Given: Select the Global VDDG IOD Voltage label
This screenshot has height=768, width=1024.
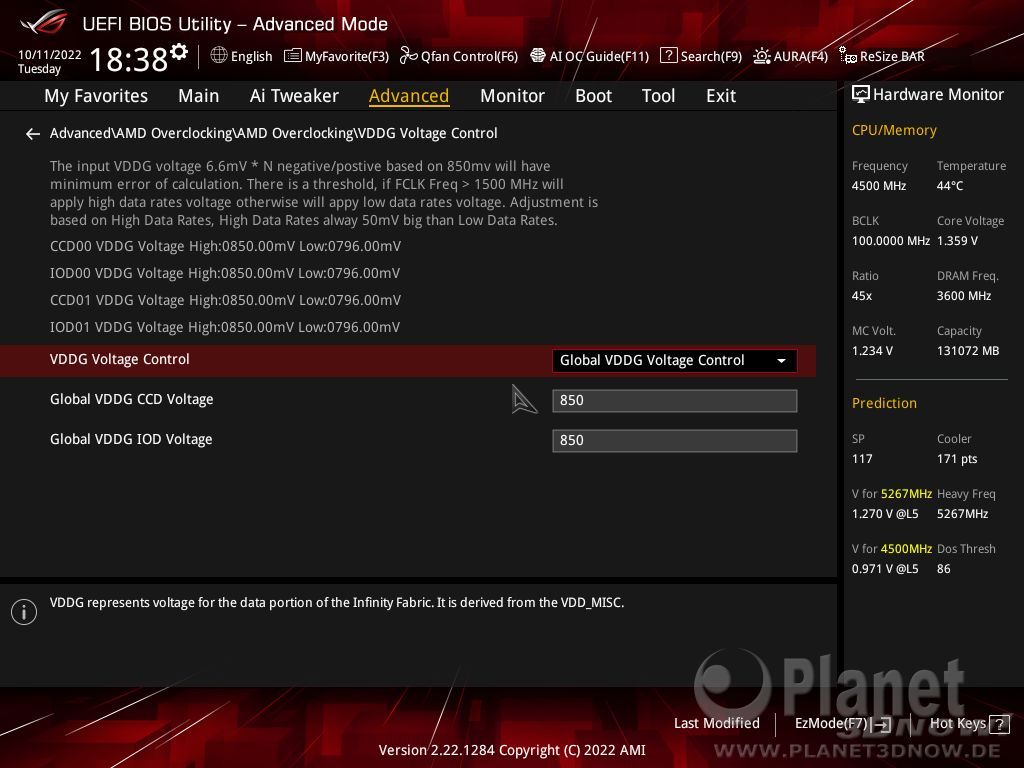Looking at the screenshot, I should (131, 440).
